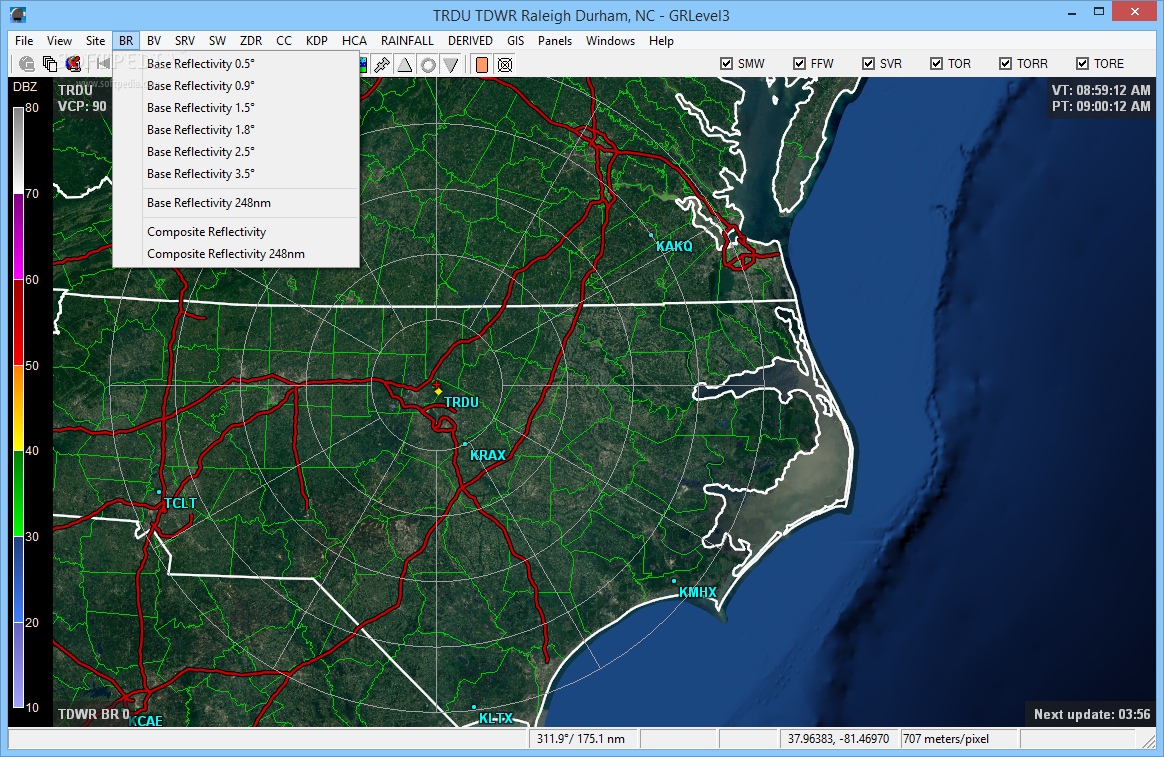Viewport: 1164px width, 757px height.
Task: Choose Base Reflectivity 1.8° menu entry
Action: (236, 129)
